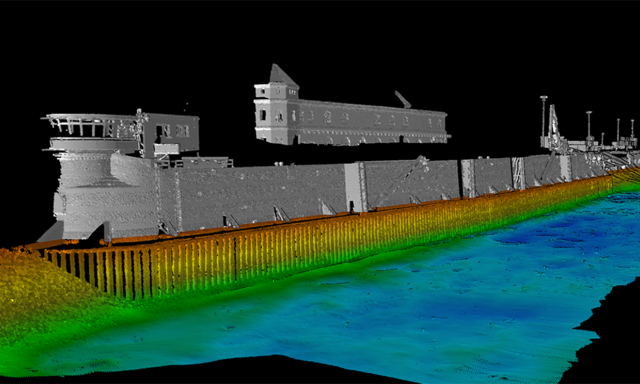
Task: Click the light vertical pillar on the quay wall
Action: point(352,187)
